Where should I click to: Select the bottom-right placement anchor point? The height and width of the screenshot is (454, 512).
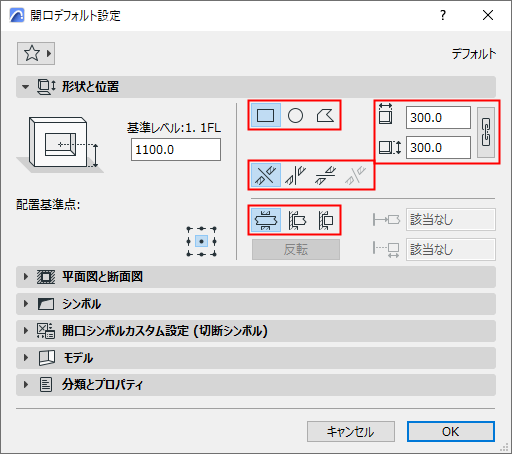(x=214, y=254)
